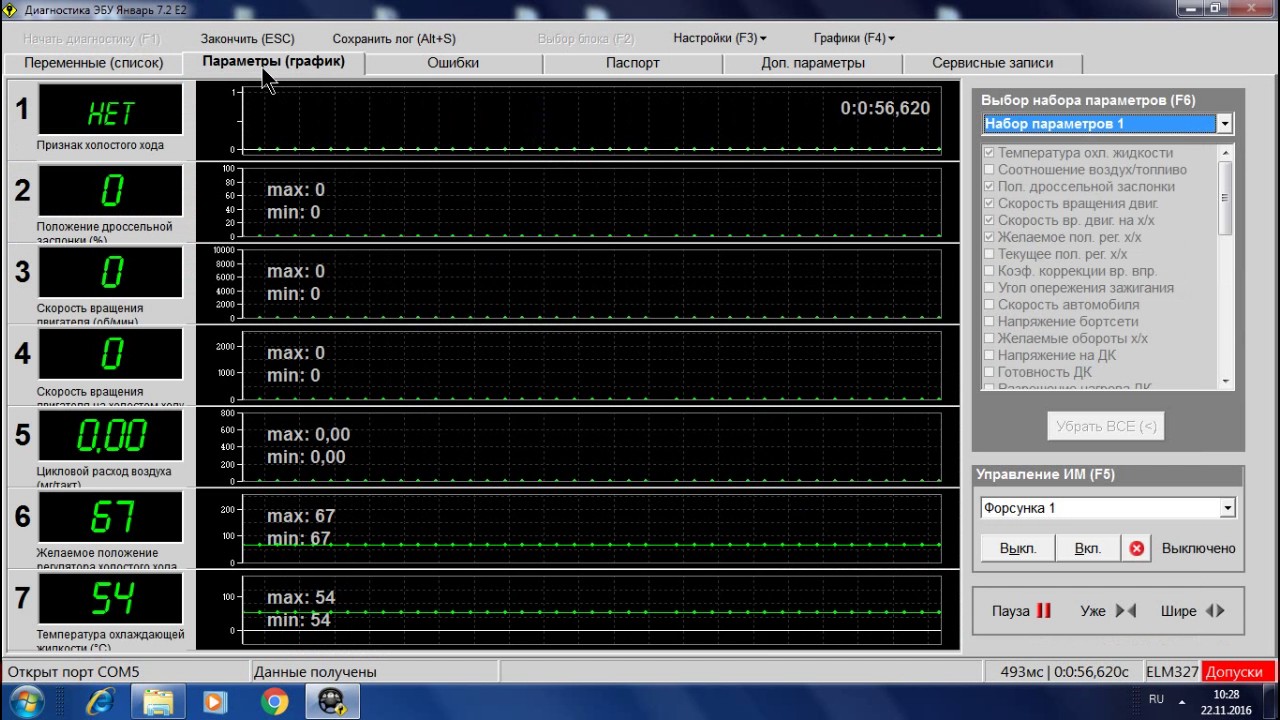This screenshot has width=1280, height=720.
Task: Open the Windows Start menu
Action: [x=26, y=702]
